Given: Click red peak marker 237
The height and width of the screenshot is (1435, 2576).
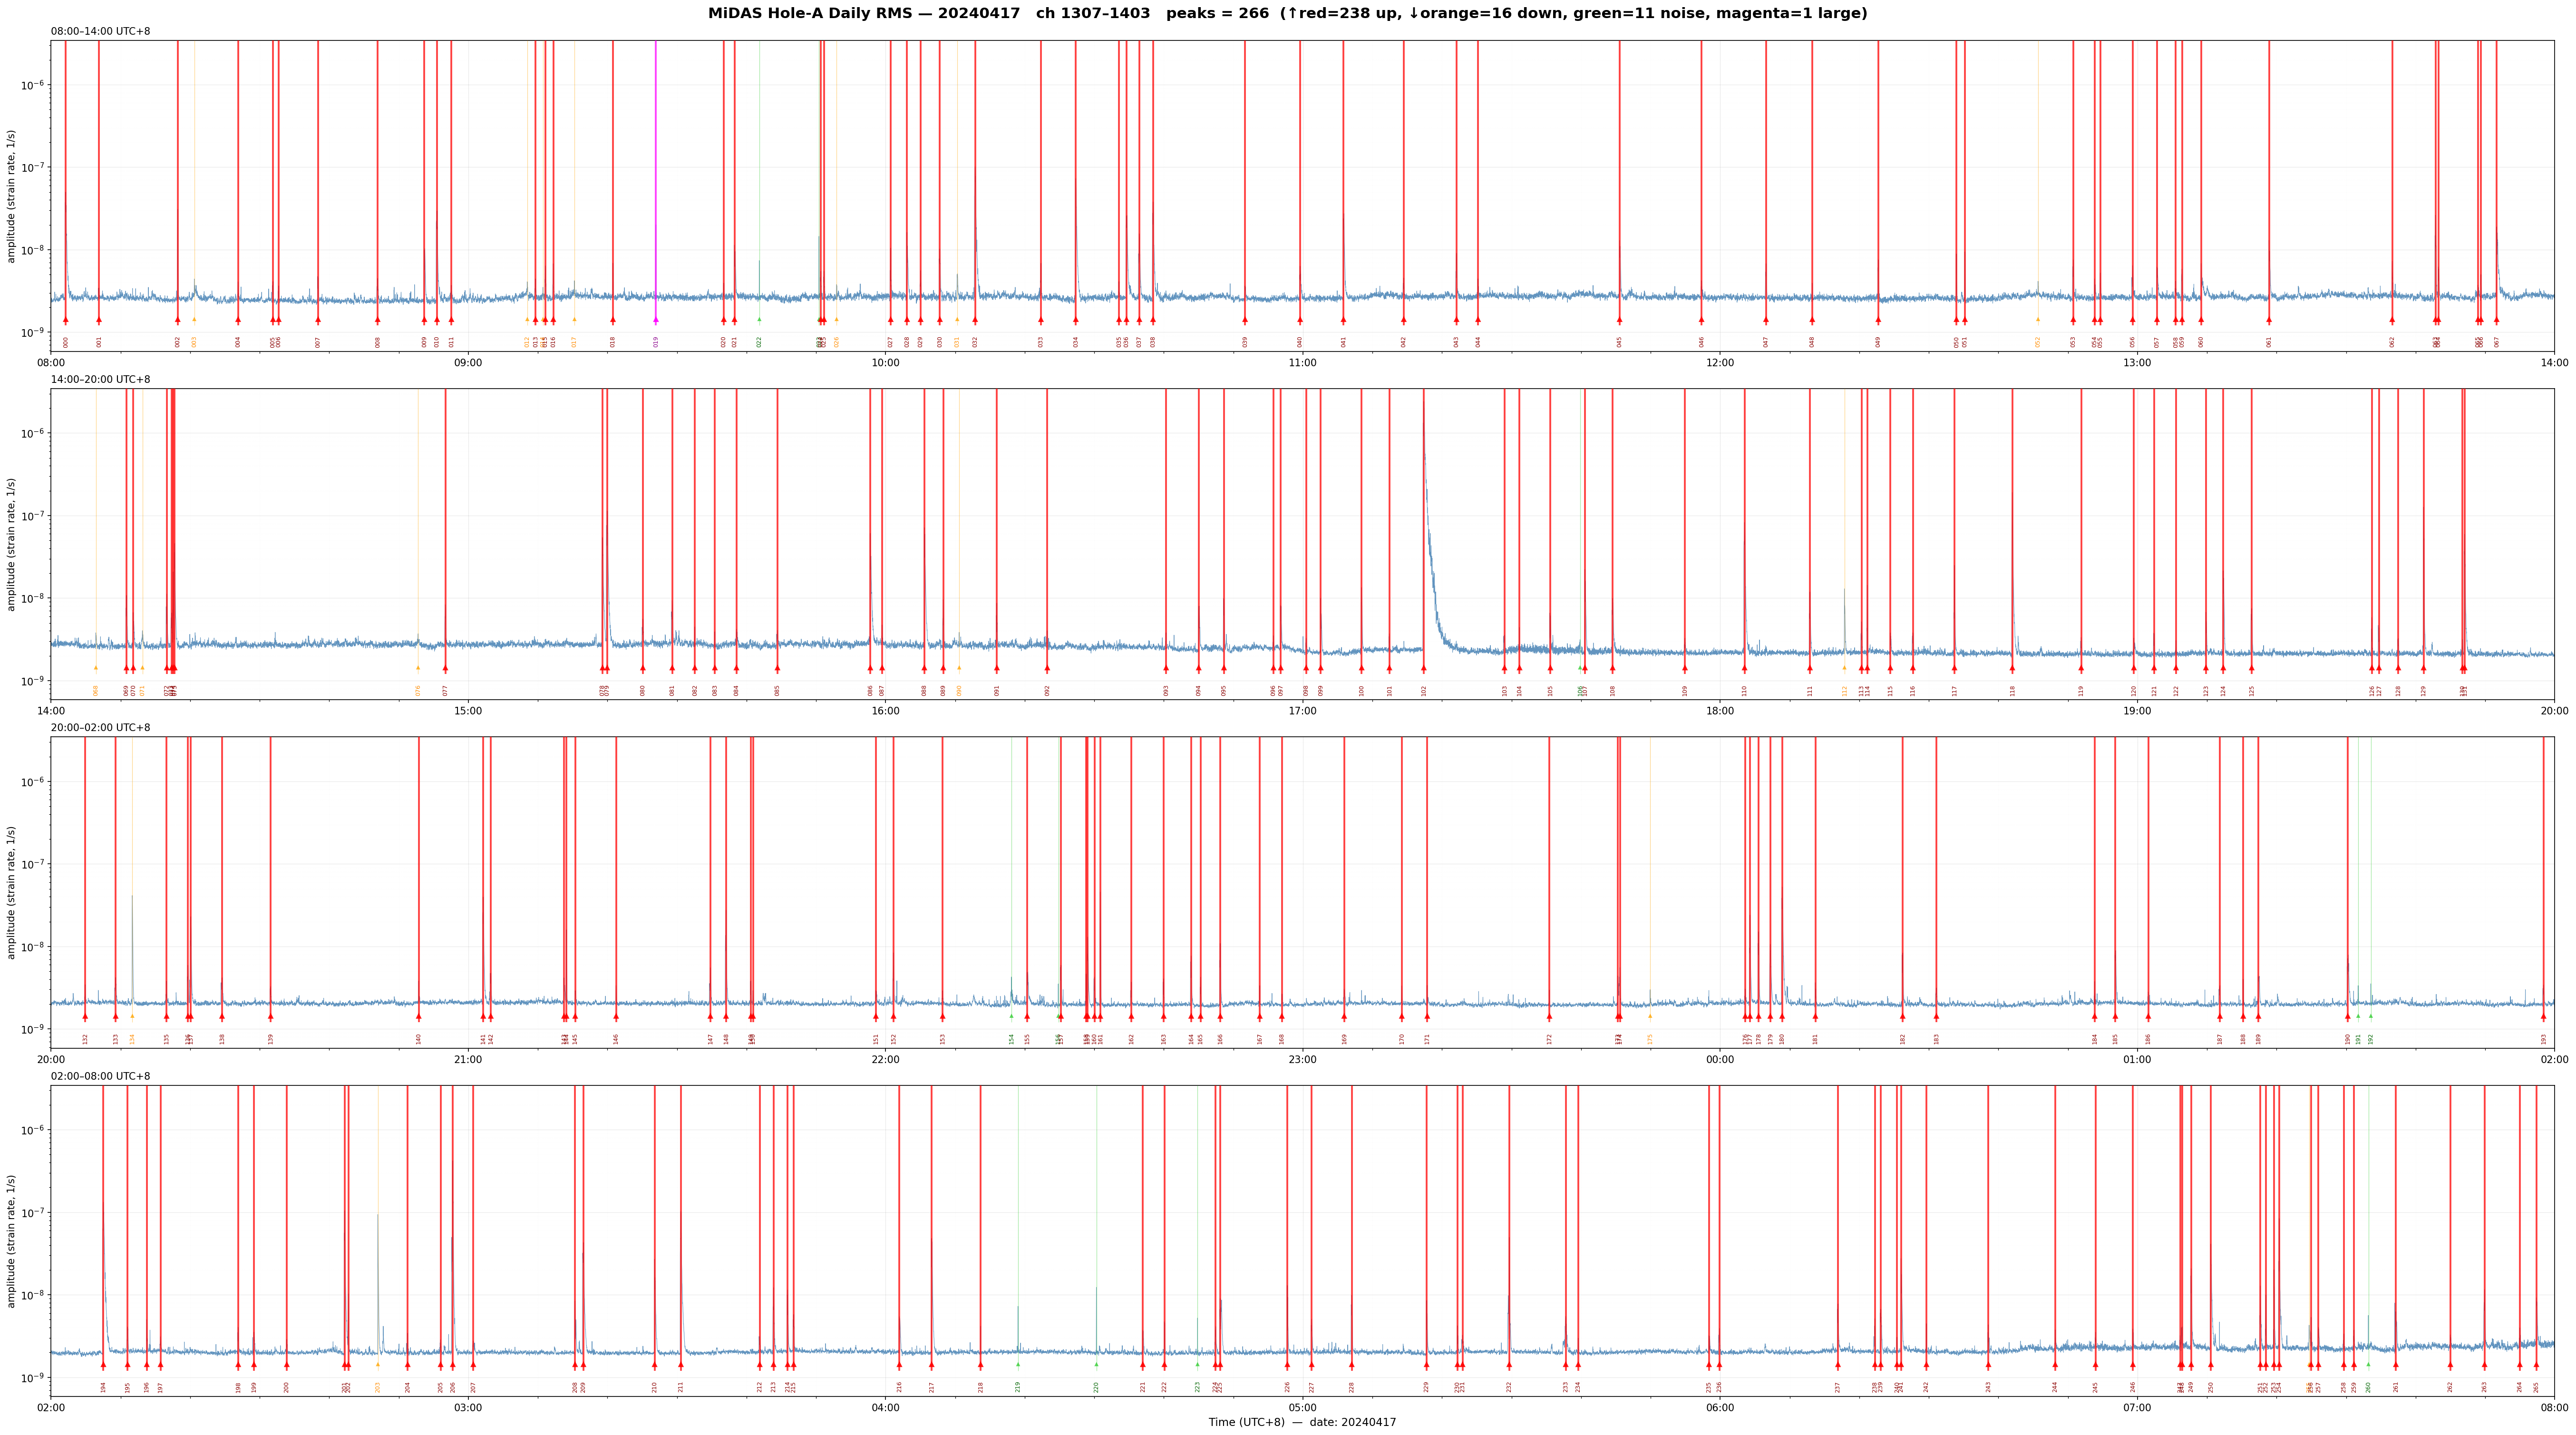Looking at the screenshot, I should [1838, 1365].
